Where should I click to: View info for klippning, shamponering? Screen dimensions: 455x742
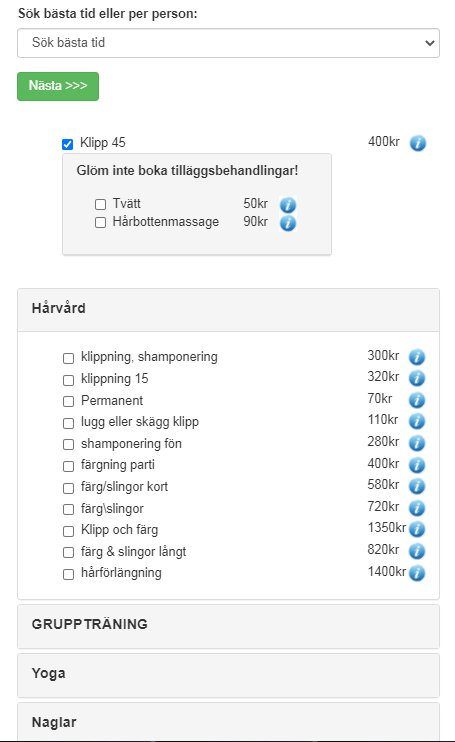coord(417,357)
